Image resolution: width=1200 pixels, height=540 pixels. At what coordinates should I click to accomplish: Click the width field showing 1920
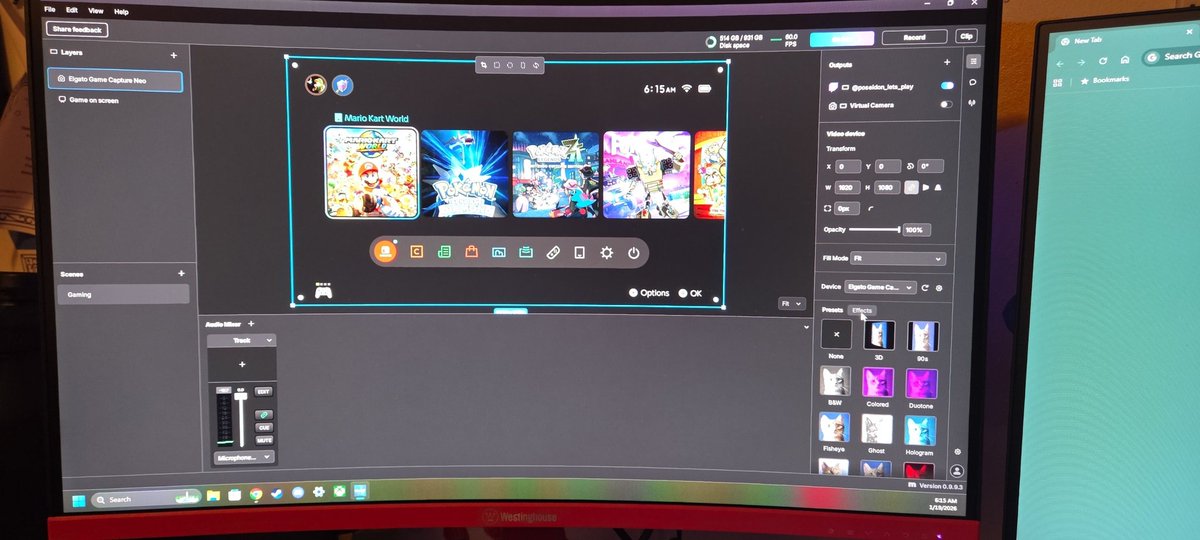[x=848, y=187]
